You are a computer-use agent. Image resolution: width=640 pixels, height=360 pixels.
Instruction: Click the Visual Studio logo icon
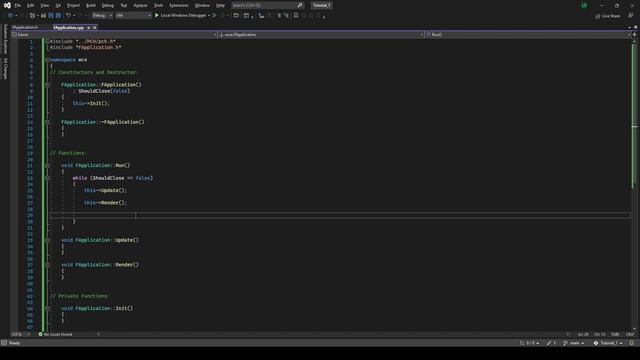coord(7,5)
